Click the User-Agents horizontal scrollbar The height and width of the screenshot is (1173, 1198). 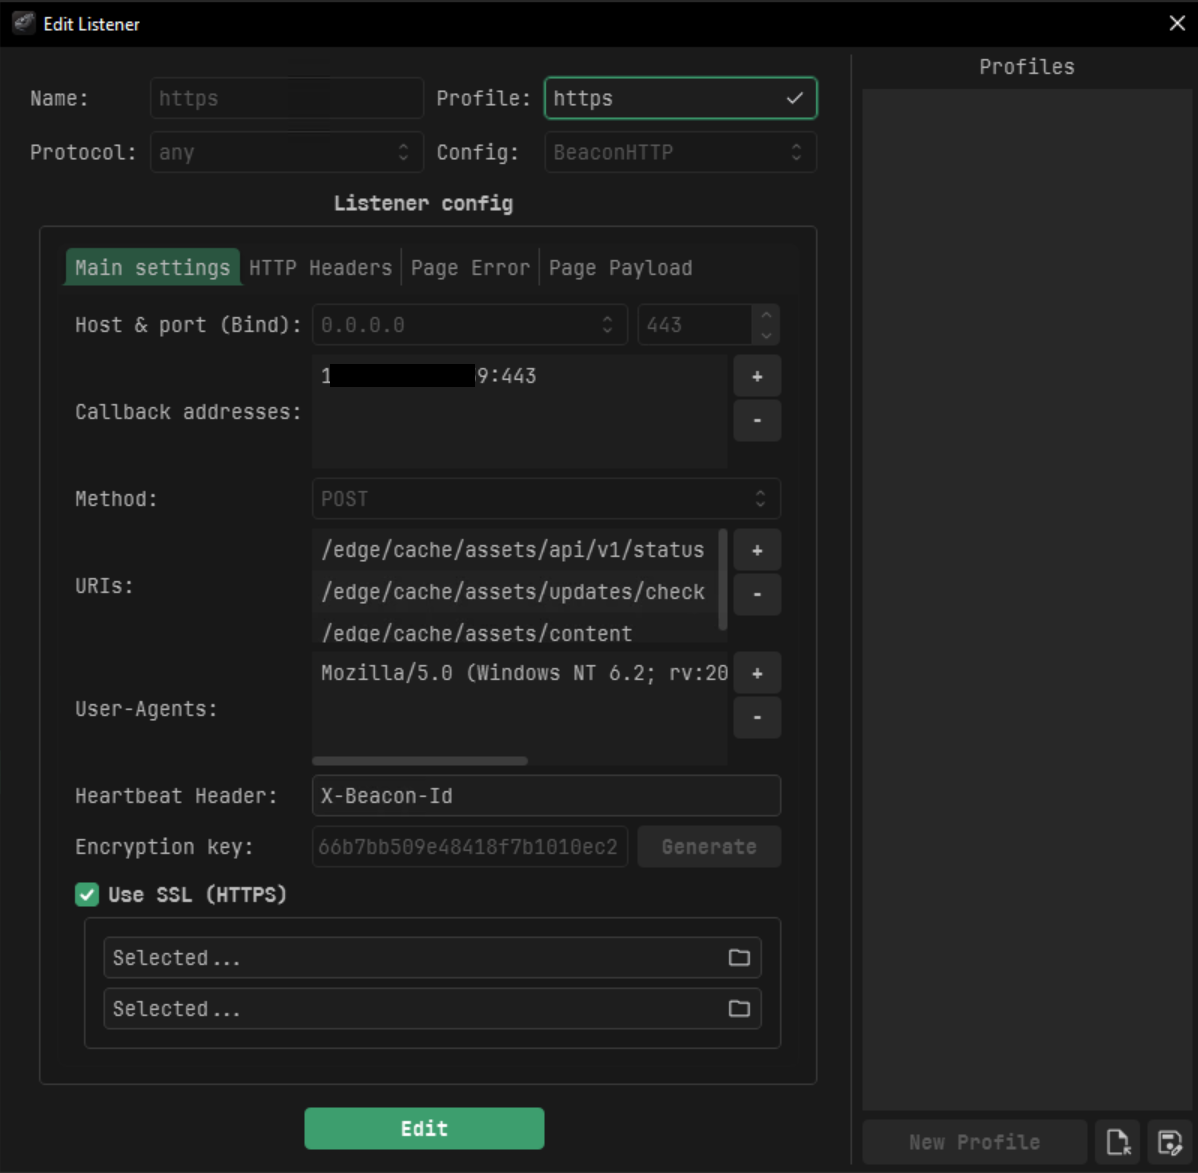(419, 760)
